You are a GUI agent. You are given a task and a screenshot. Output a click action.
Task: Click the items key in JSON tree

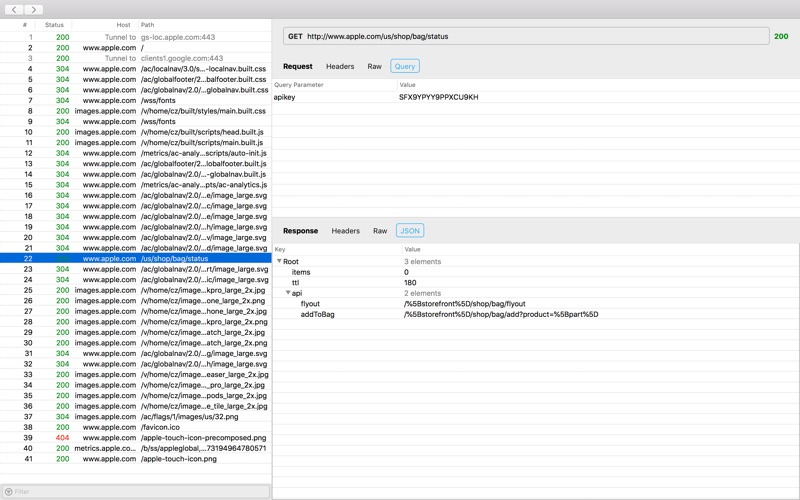tap(301, 272)
